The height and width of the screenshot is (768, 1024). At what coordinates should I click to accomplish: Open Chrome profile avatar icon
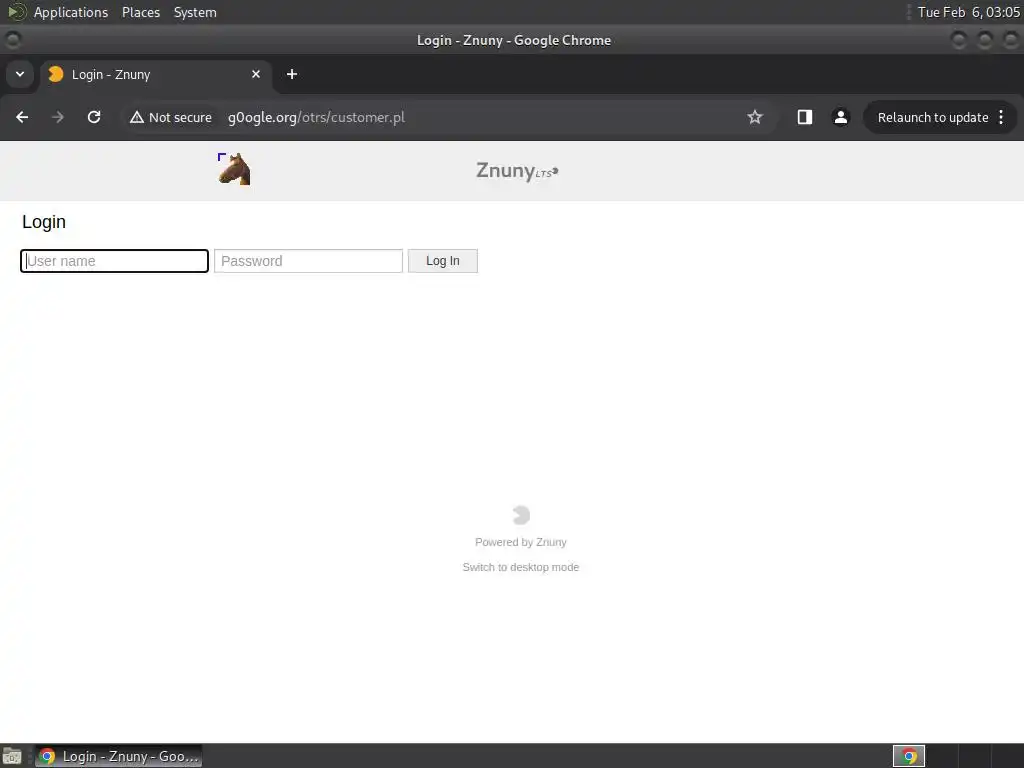pos(840,117)
